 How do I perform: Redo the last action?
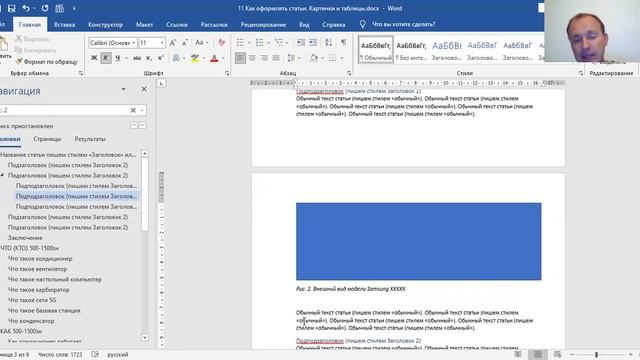click(45, 8)
